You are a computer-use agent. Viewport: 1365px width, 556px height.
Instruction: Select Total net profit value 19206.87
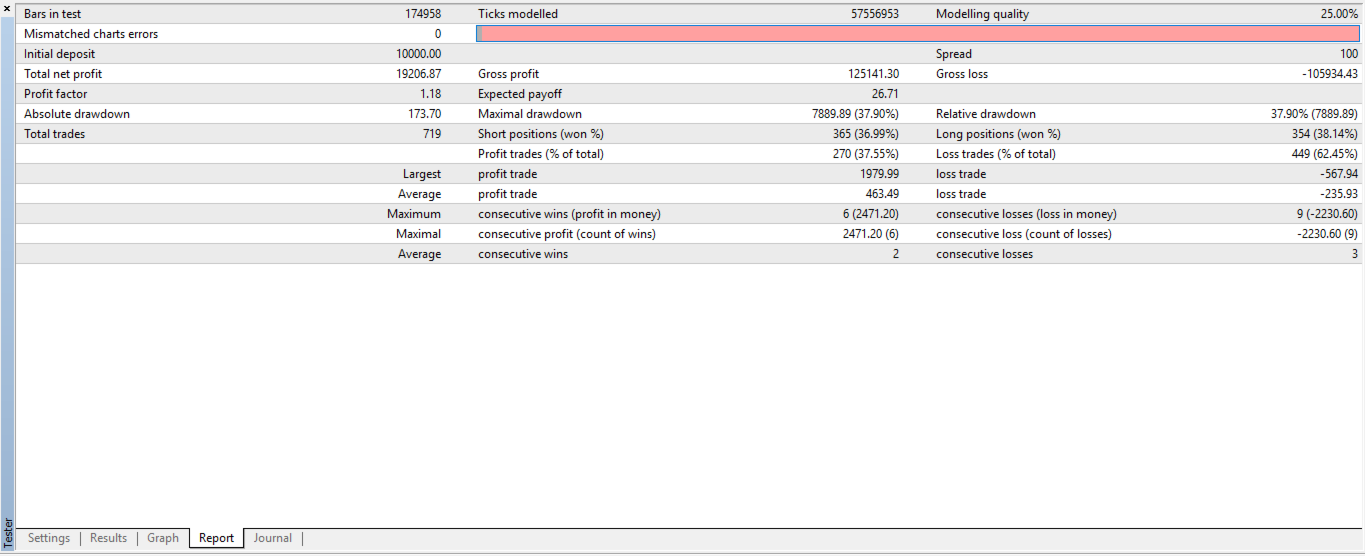pyautogui.click(x=419, y=74)
